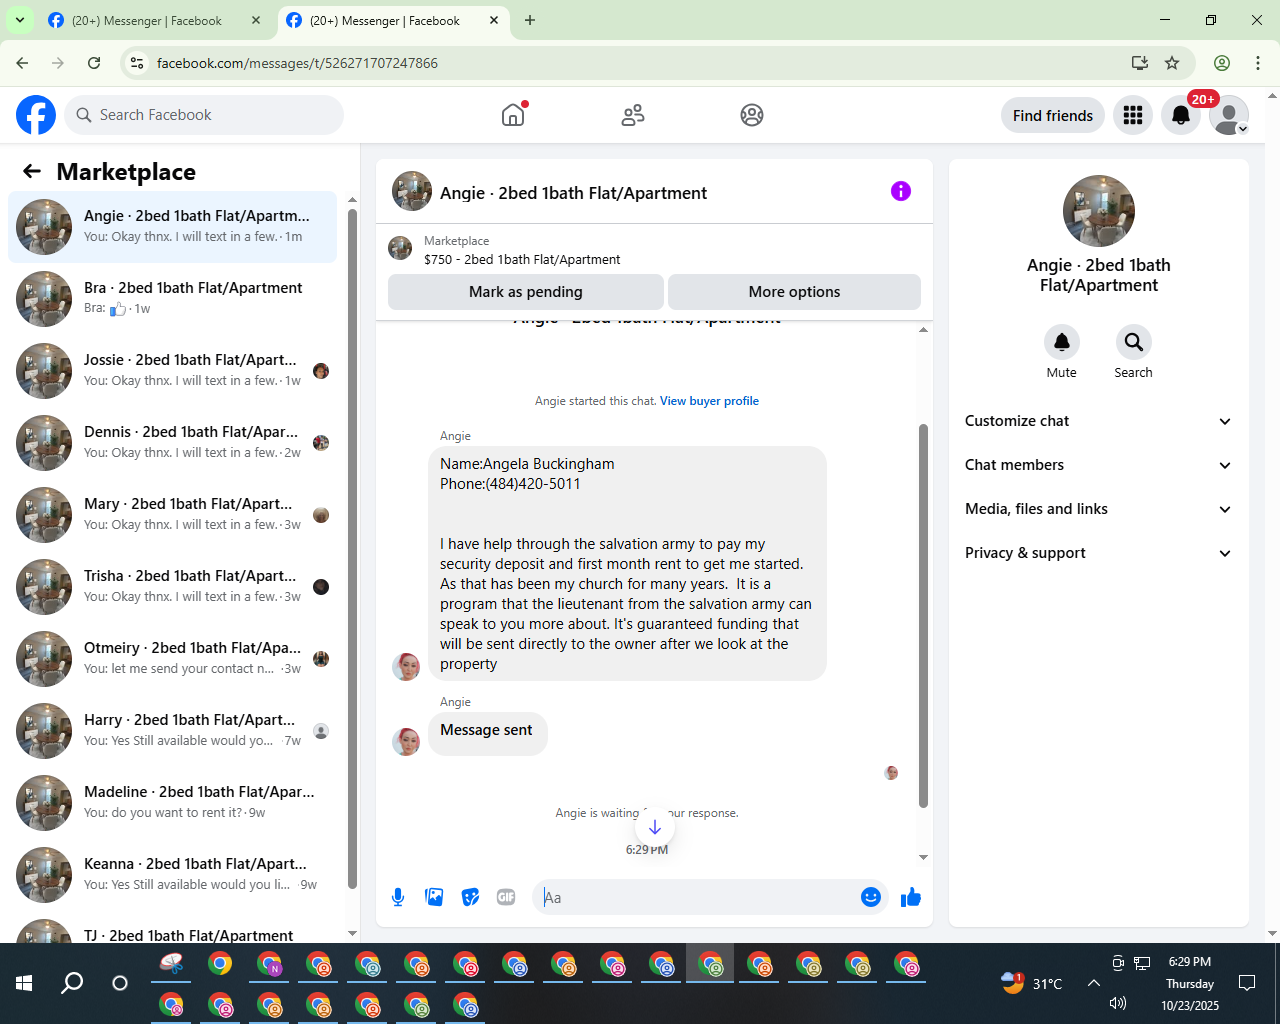Open conversation information purple icon
1280x1024 pixels.
click(901, 191)
